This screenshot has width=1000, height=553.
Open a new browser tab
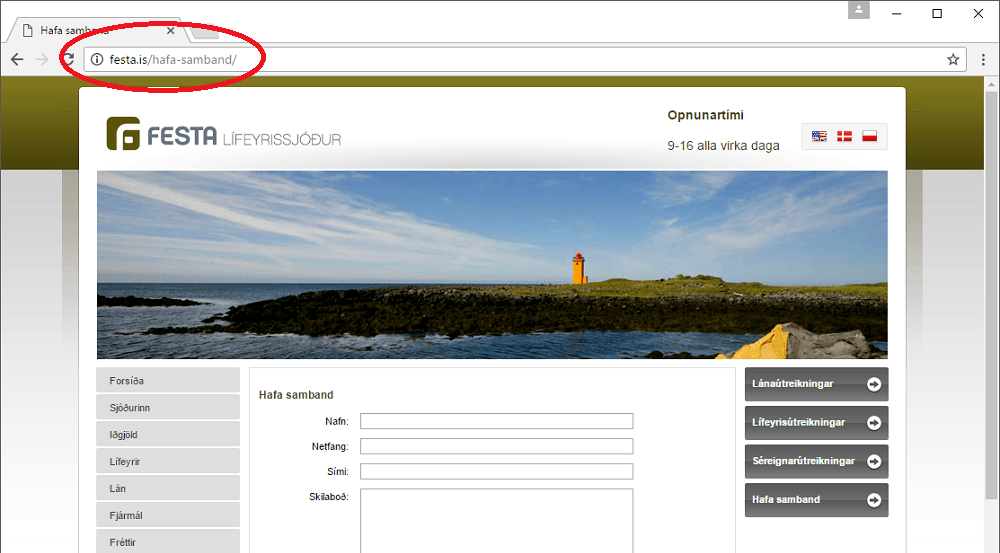[204, 31]
